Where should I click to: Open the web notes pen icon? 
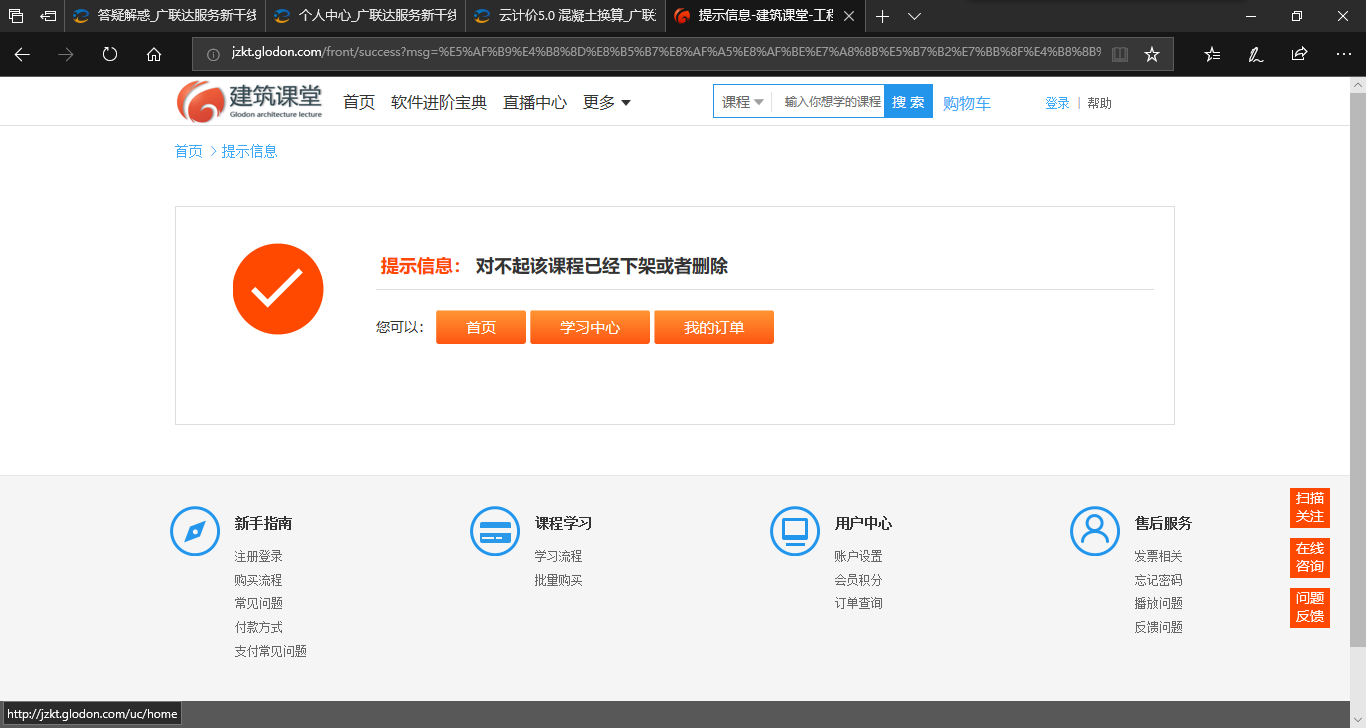click(x=1256, y=54)
